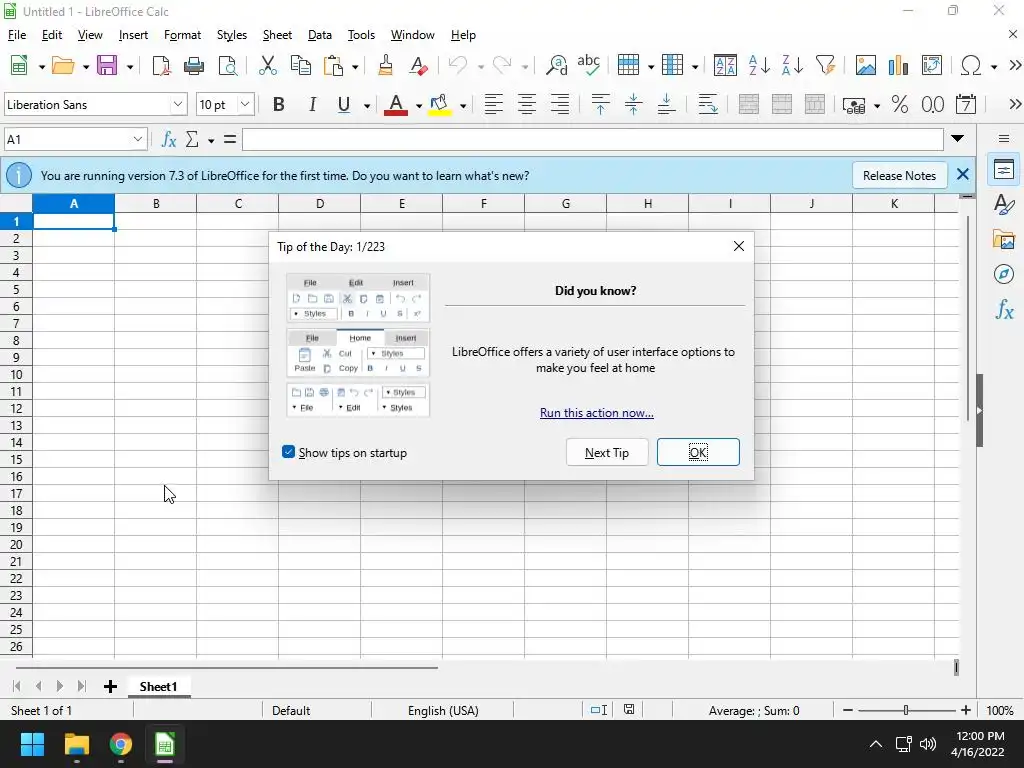Toggle Center Horizontally alignment
Image resolution: width=1024 pixels, height=768 pixels.
(x=526, y=104)
